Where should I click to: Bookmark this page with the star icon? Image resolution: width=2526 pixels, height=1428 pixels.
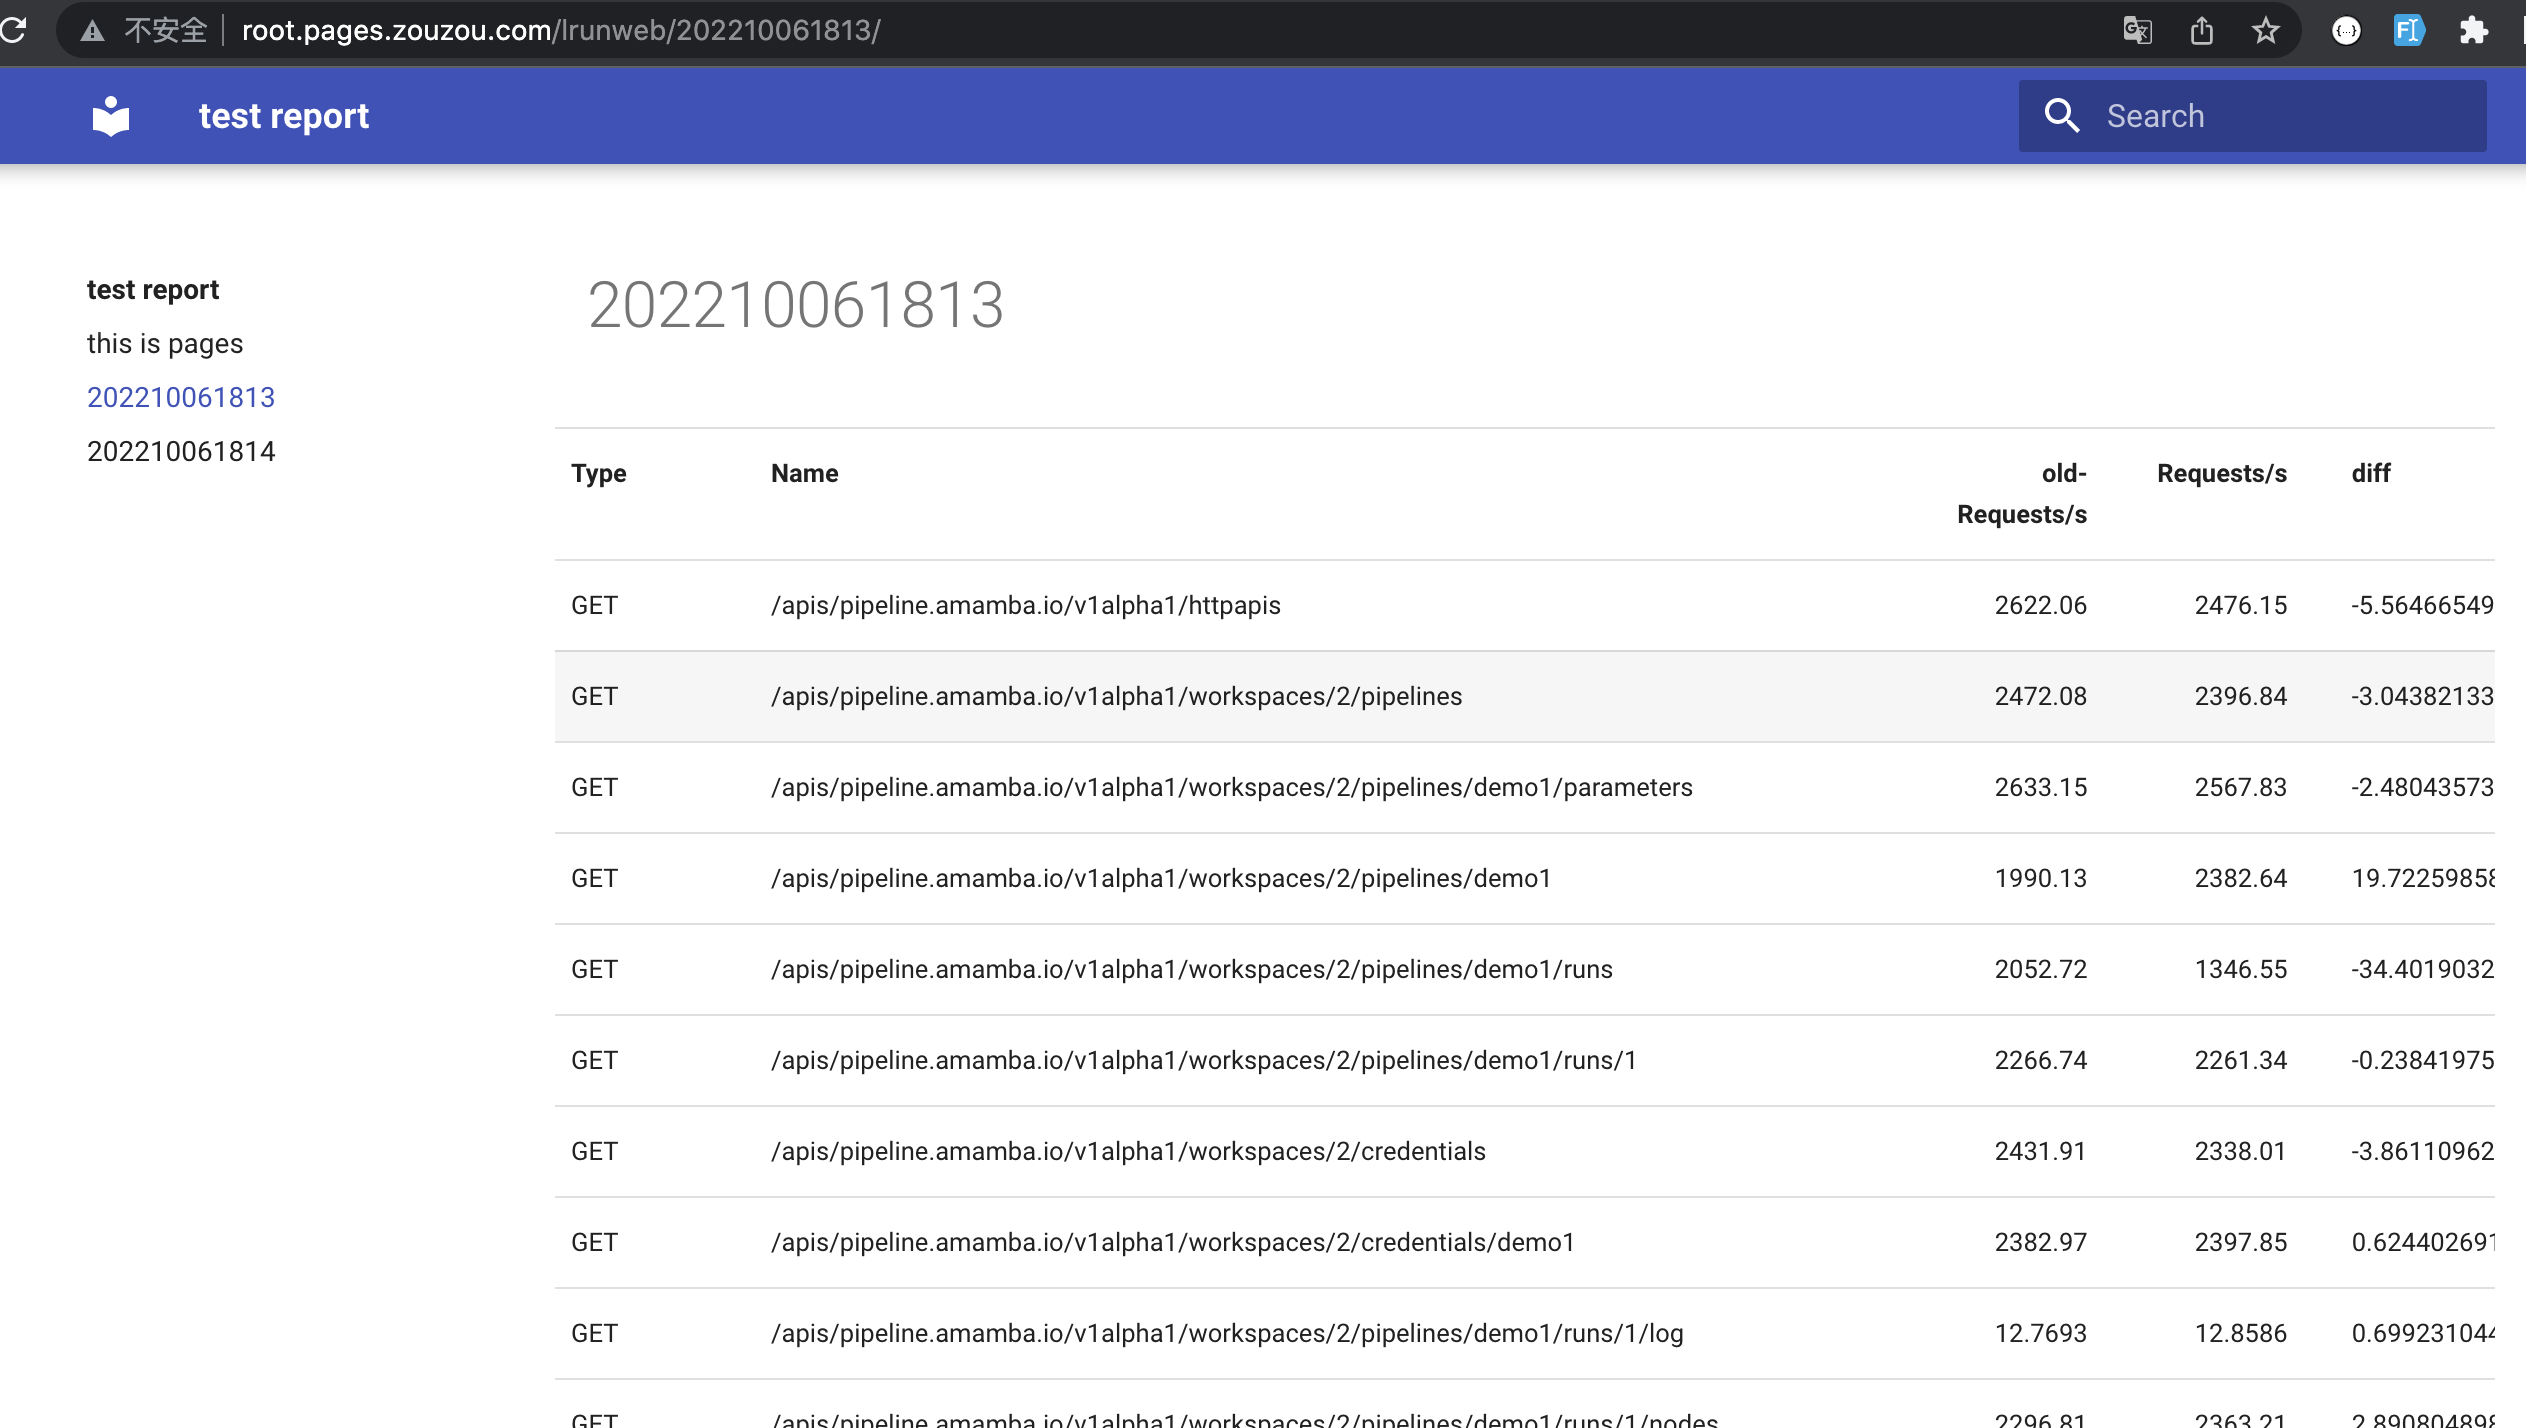tap(2265, 31)
